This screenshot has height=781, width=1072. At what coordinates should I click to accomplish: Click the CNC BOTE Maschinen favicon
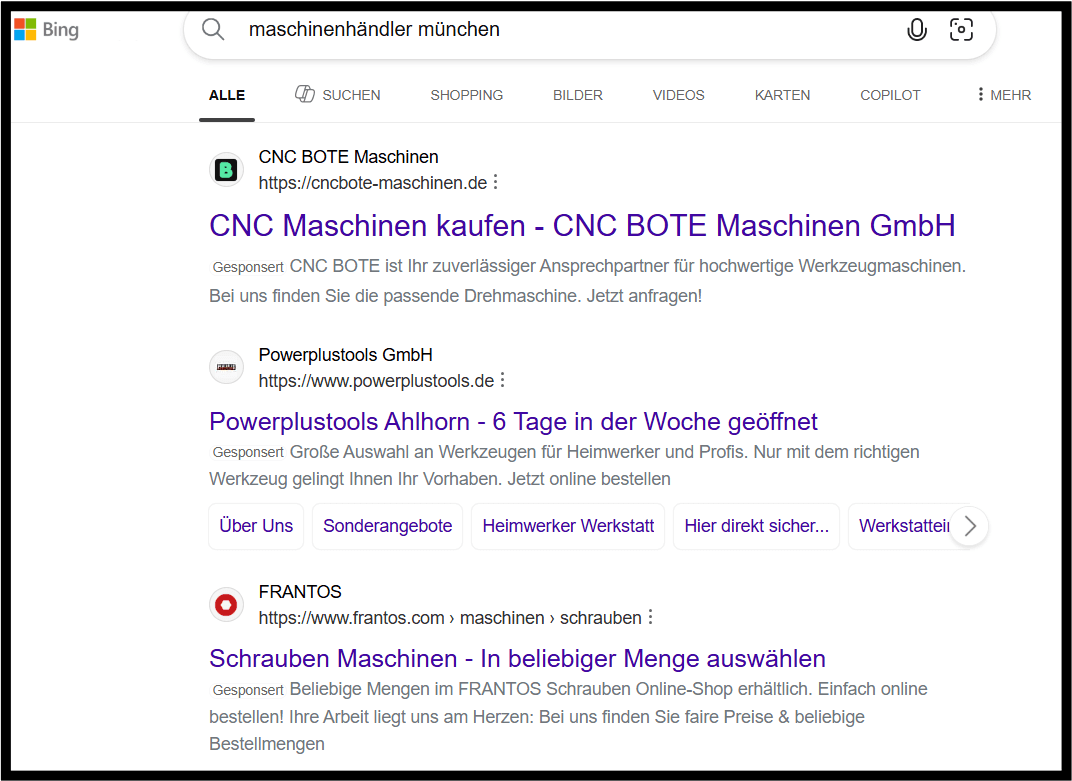(226, 169)
